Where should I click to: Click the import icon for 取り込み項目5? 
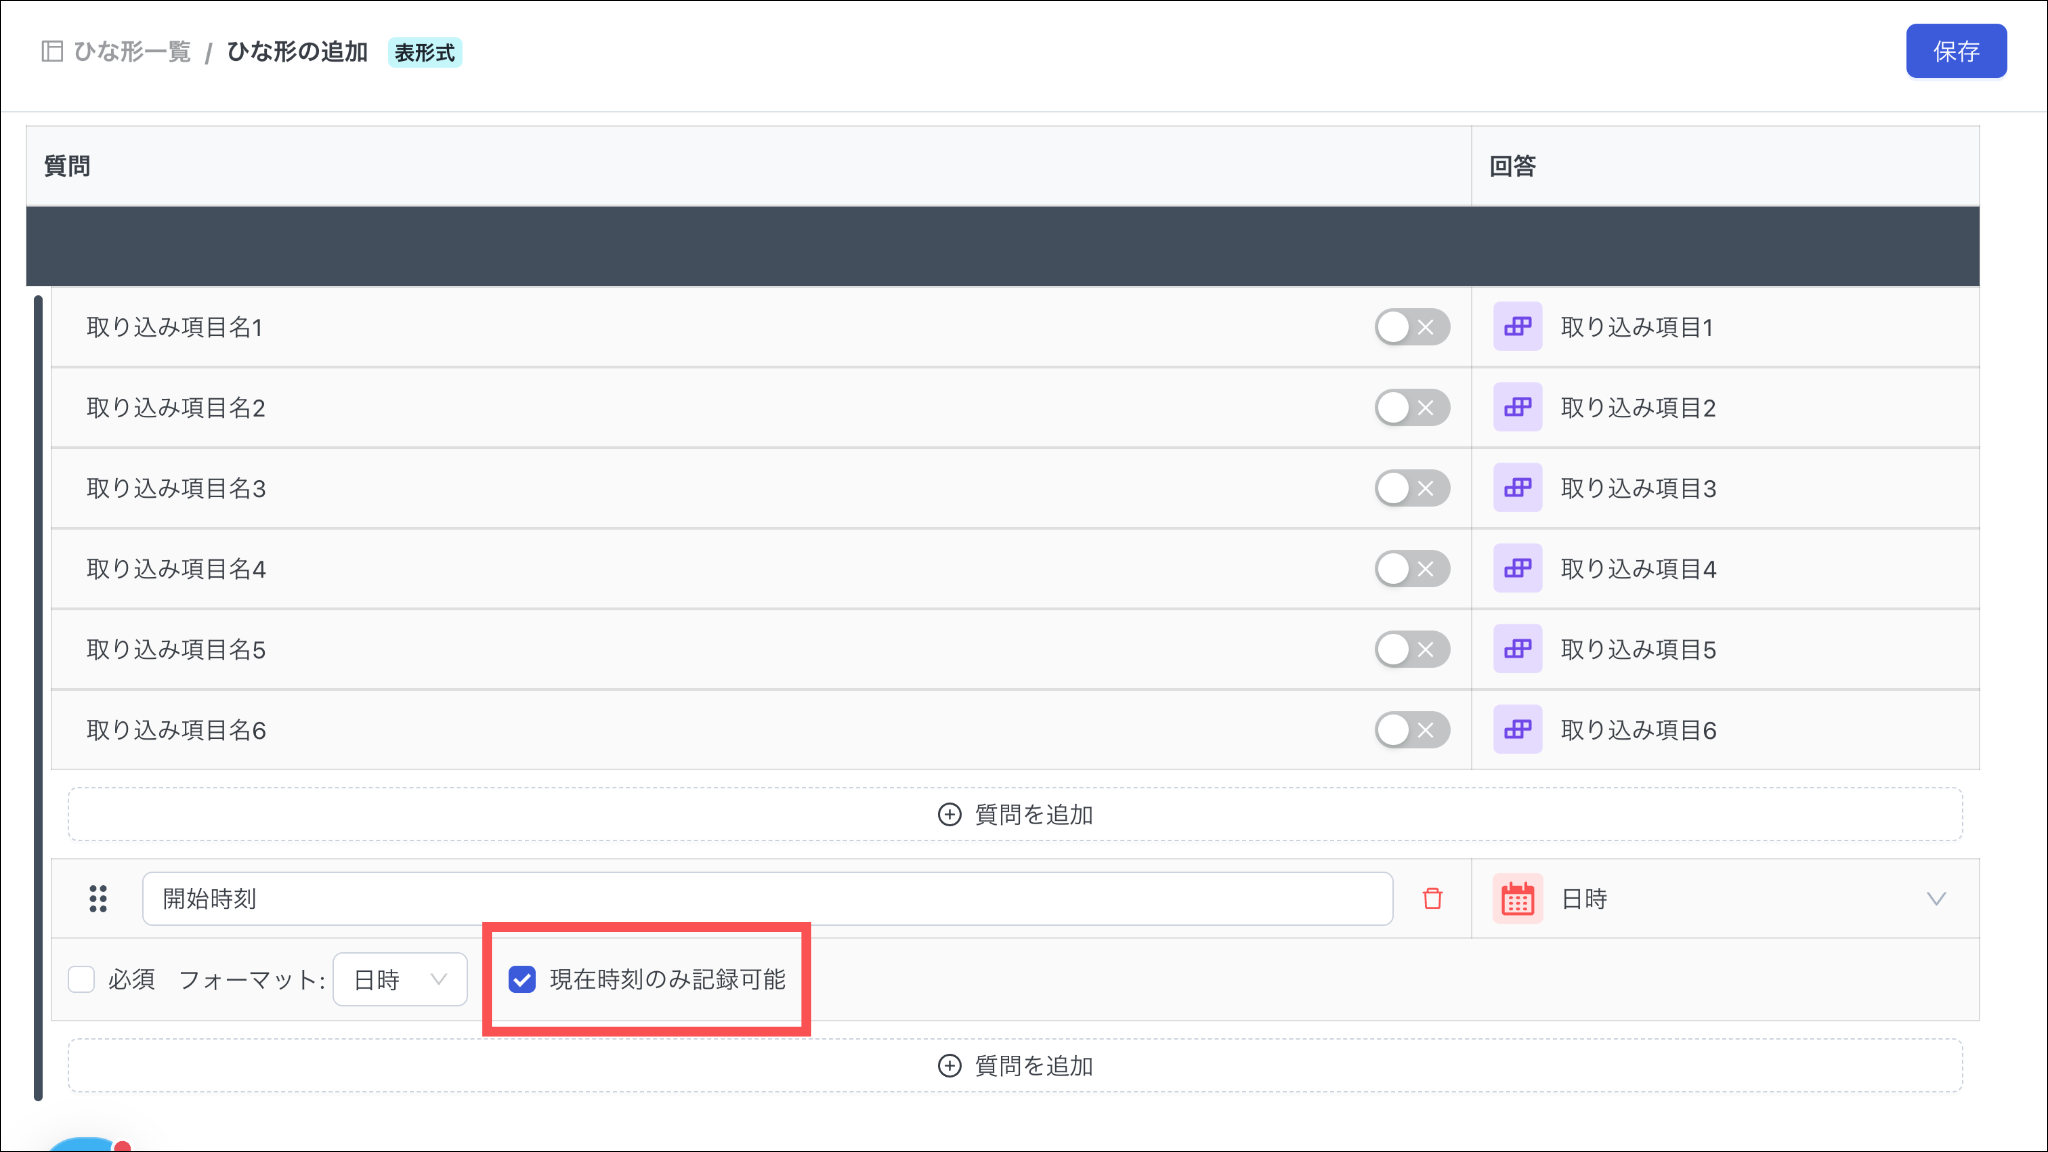(x=1517, y=649)
